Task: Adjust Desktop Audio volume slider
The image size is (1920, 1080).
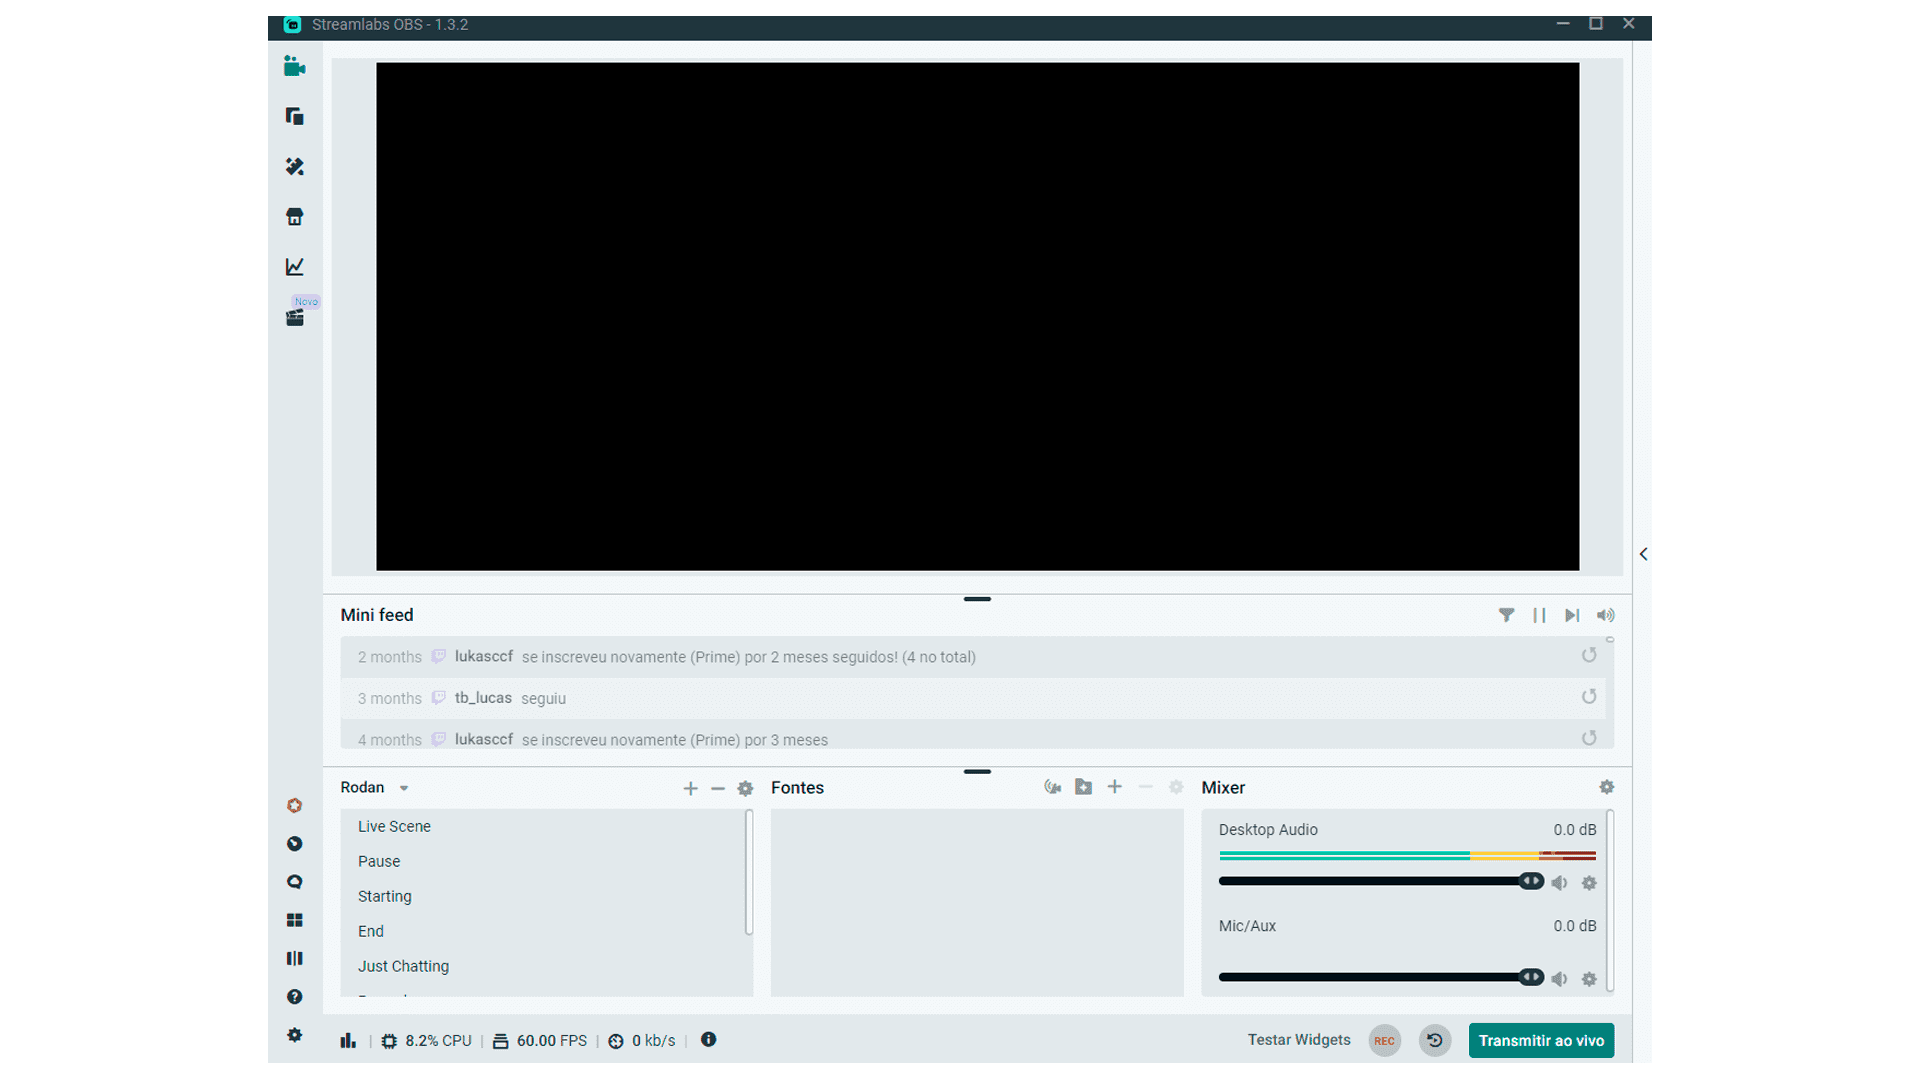Action: (x=1380, y=881)
